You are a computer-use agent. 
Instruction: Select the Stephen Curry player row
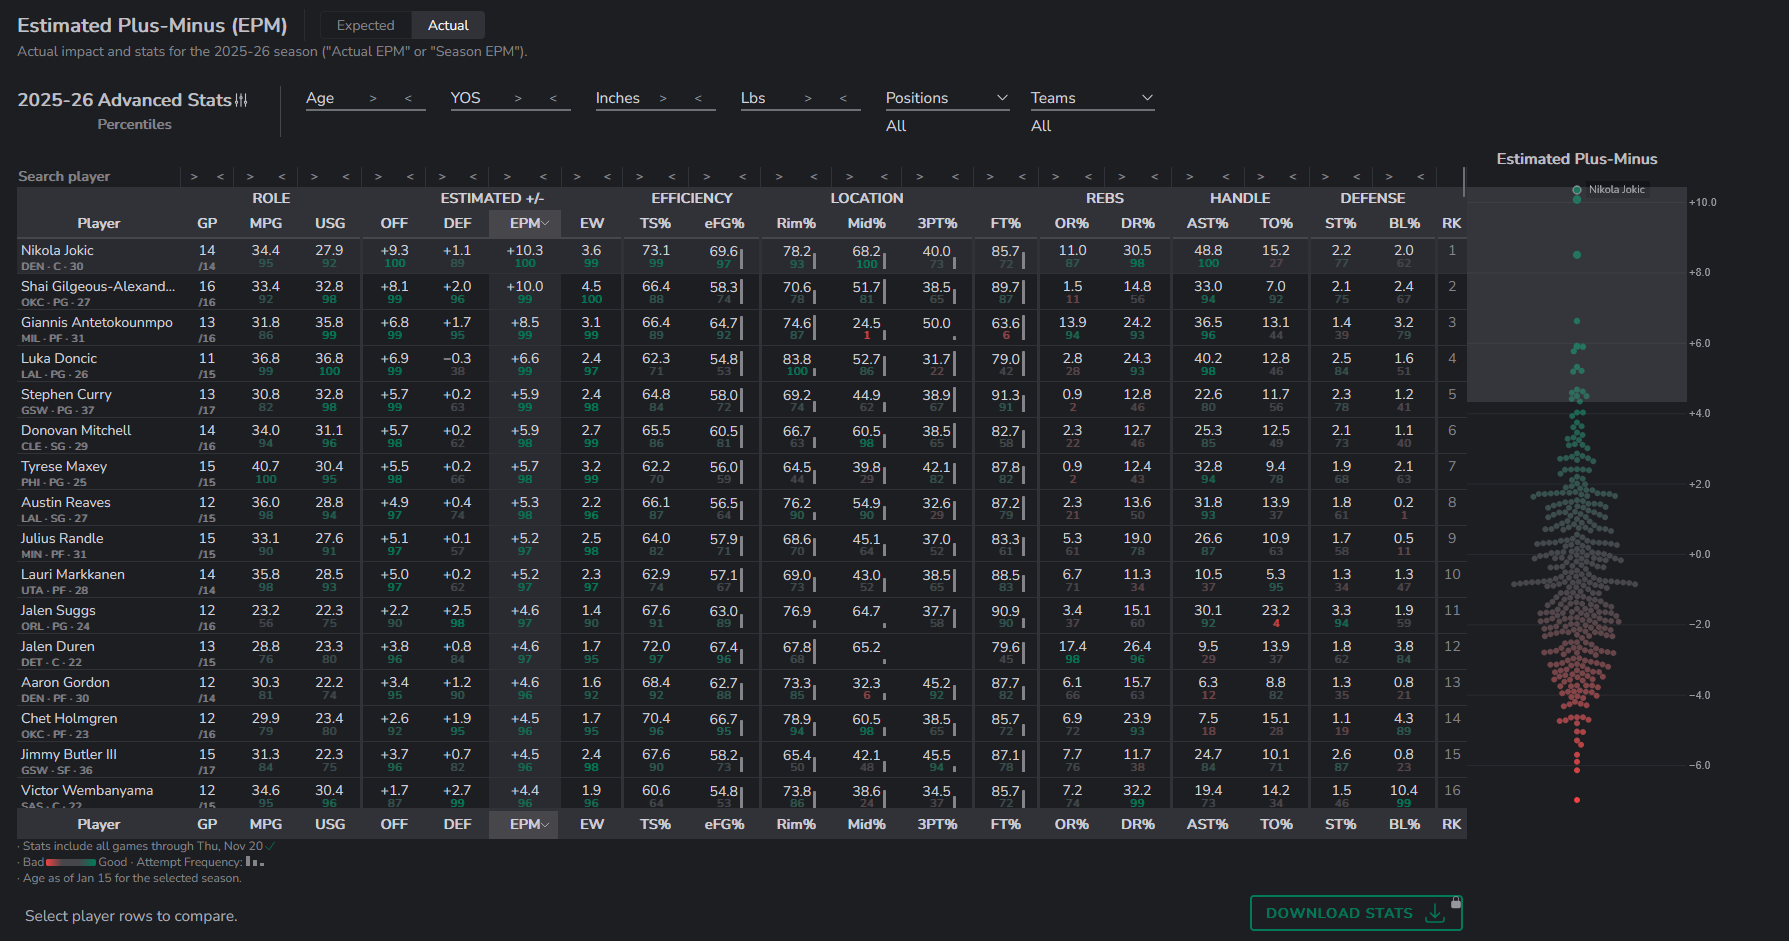click(98, 400)
